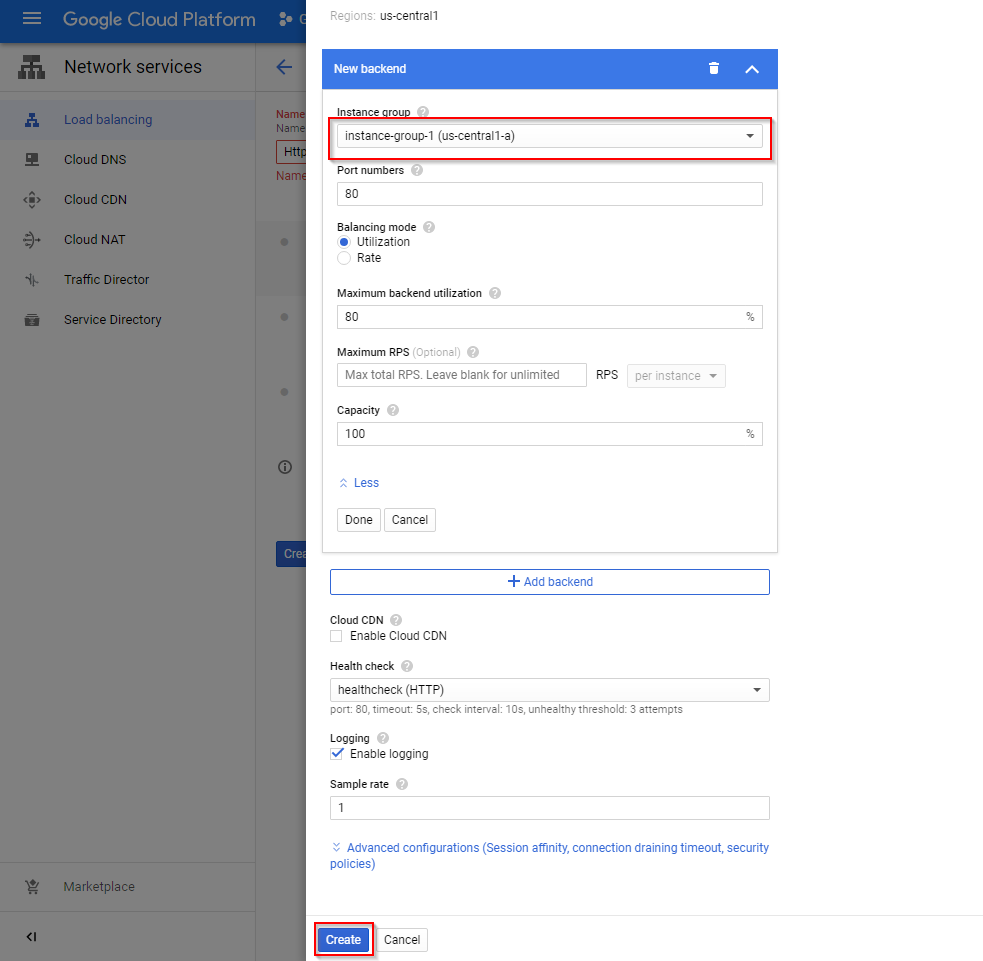Viewport: 983px width, 961px height.
Task: Click the Network services heading
Action: pos(133,67)
